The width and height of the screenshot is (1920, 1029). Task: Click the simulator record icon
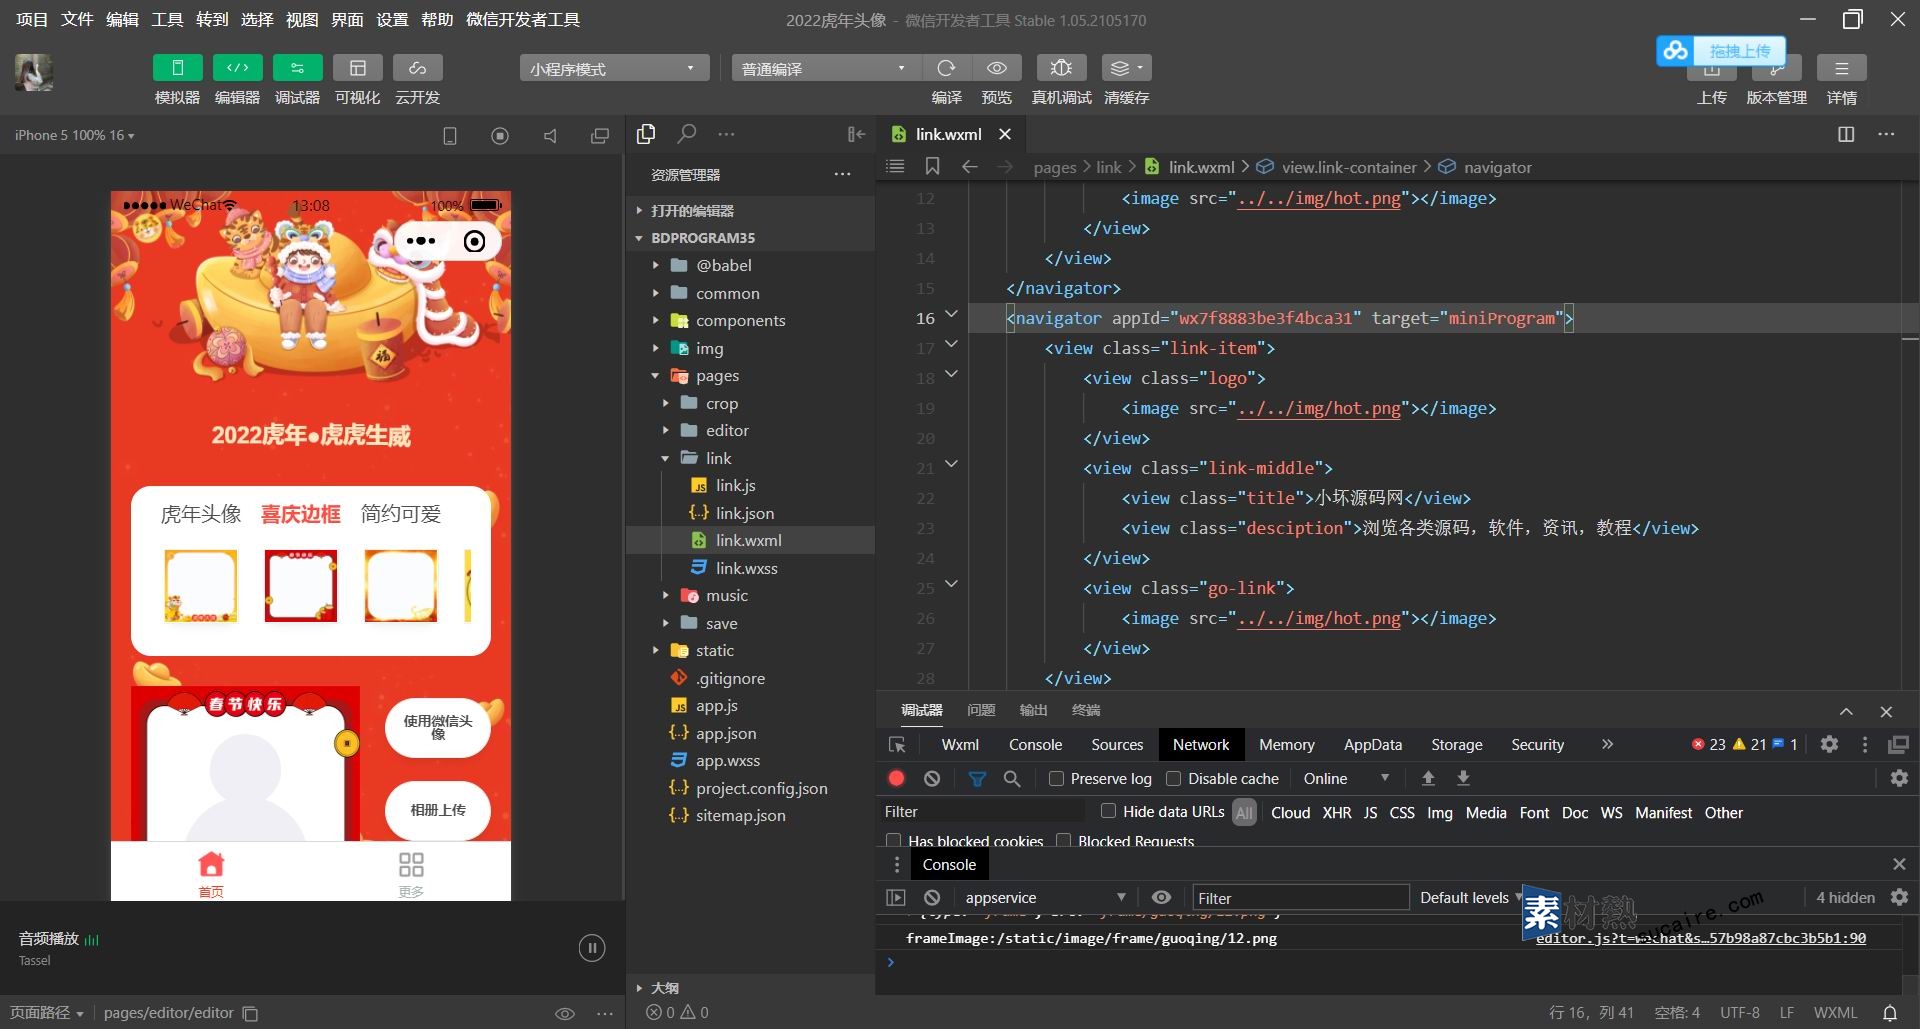pos(500,135)
